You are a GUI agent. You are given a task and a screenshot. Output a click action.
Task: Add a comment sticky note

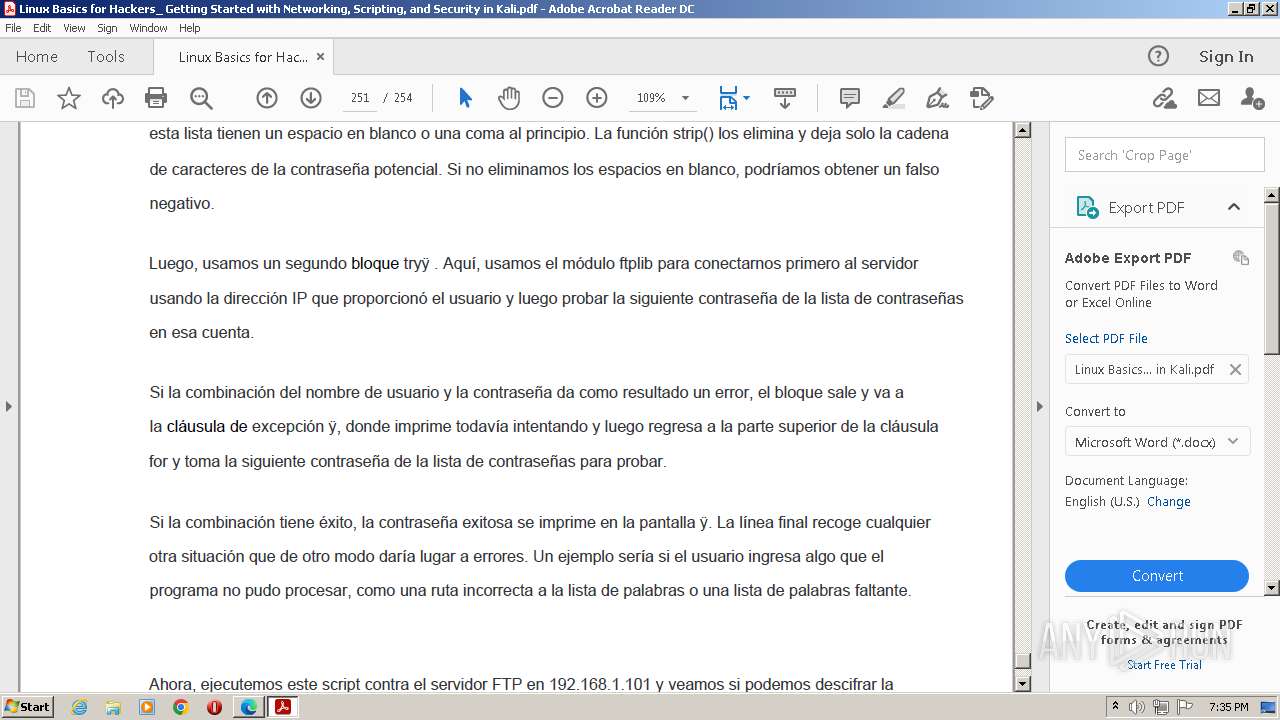pos(850,98)
